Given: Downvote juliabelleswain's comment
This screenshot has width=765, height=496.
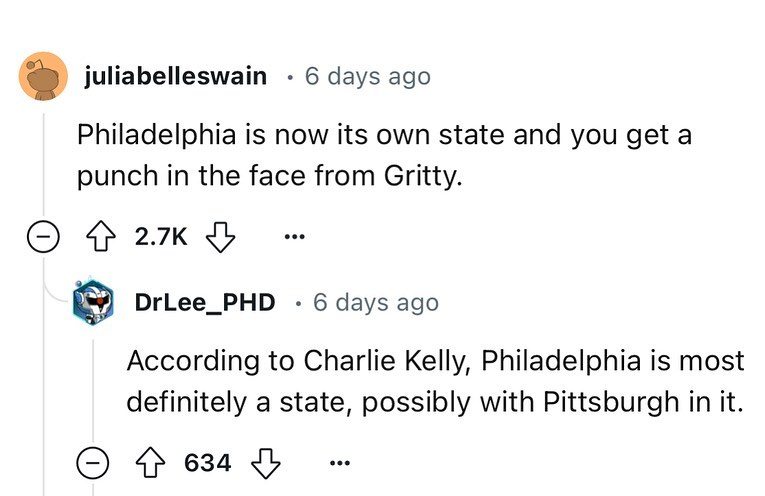Looking at the screenshot, I should 217,240.
